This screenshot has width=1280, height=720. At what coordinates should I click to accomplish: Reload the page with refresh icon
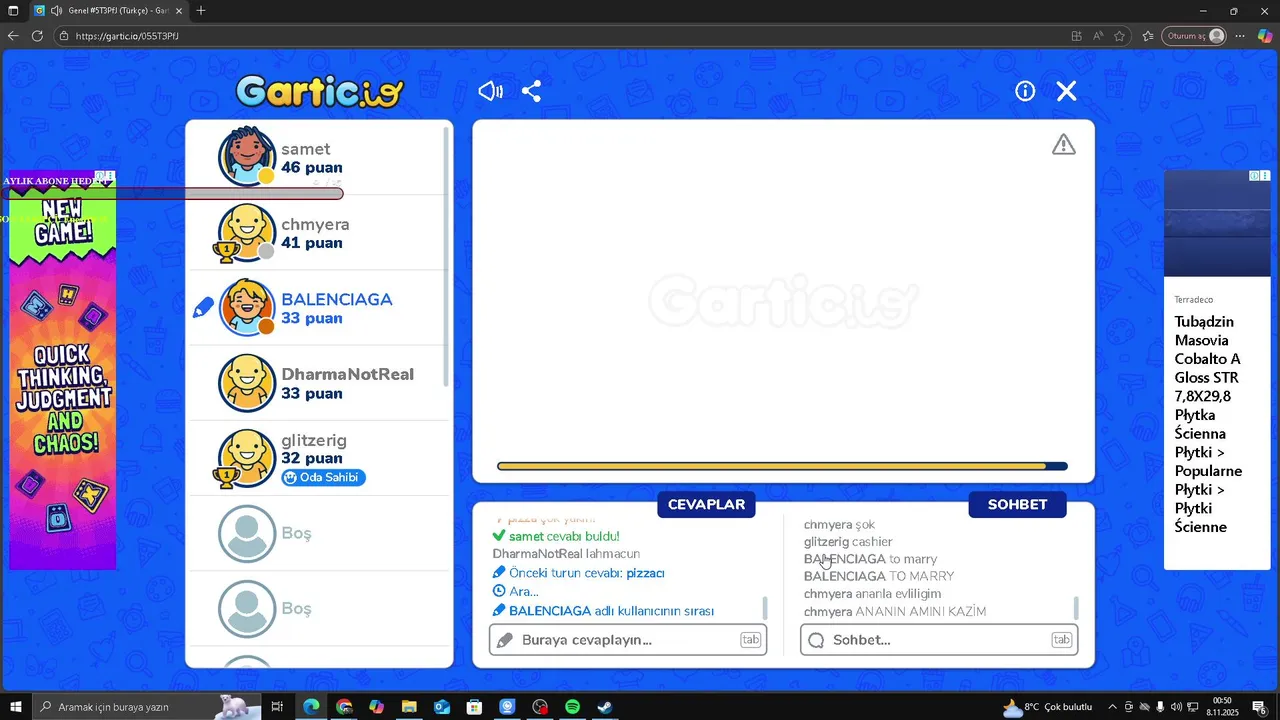[37, 36]
